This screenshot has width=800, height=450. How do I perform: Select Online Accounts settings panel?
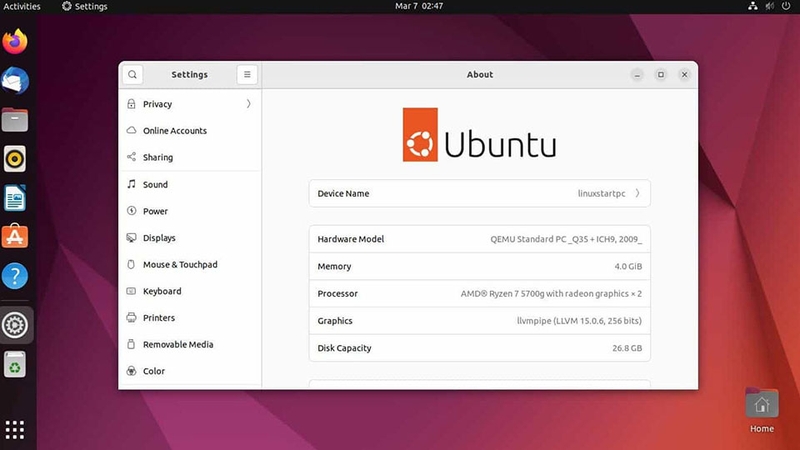click(x=190, y=131)
